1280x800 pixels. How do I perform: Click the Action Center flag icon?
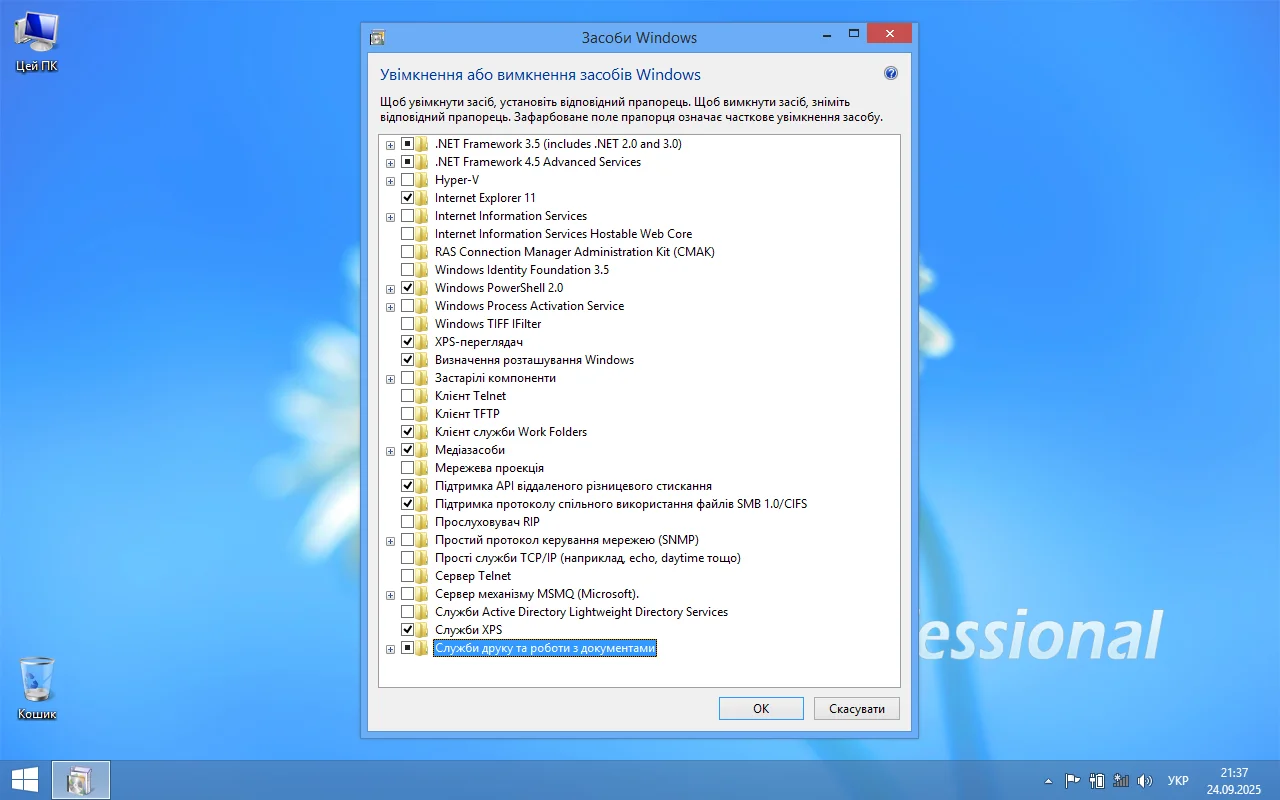1072,781
